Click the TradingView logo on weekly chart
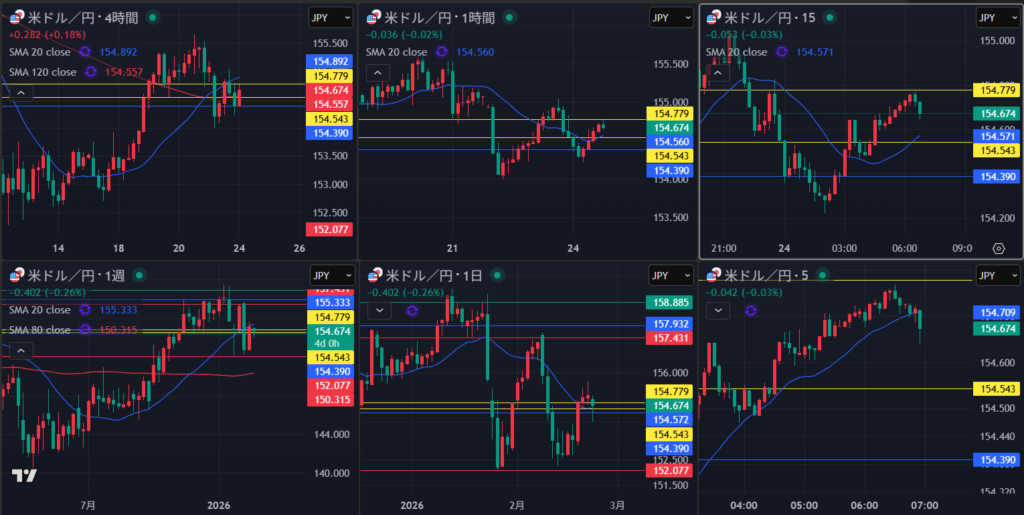Viewport: 1024px width, 515px height. (25, 476)
